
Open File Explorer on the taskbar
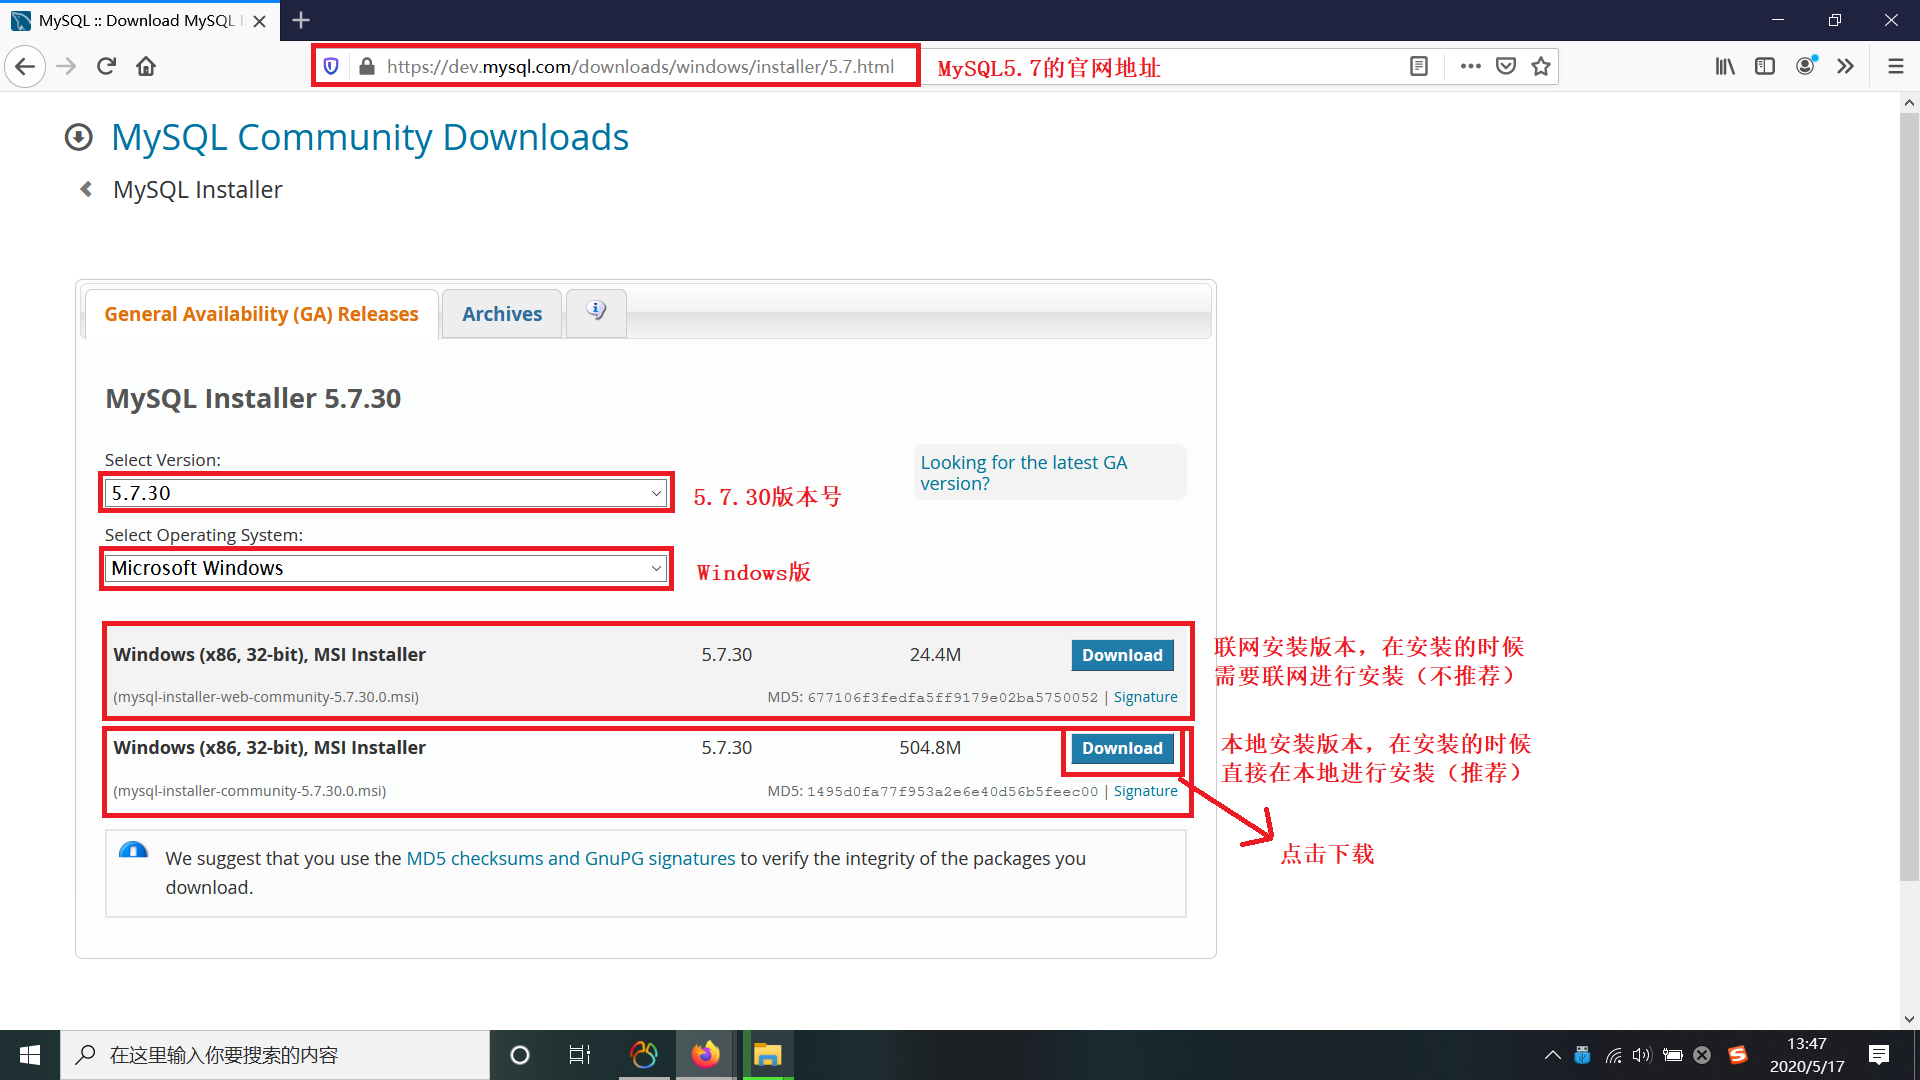[x=768, y=1055]
